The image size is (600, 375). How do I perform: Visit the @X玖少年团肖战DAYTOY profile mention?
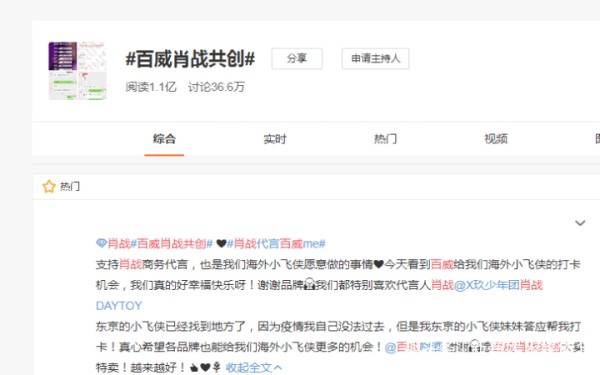coord(498,285)
